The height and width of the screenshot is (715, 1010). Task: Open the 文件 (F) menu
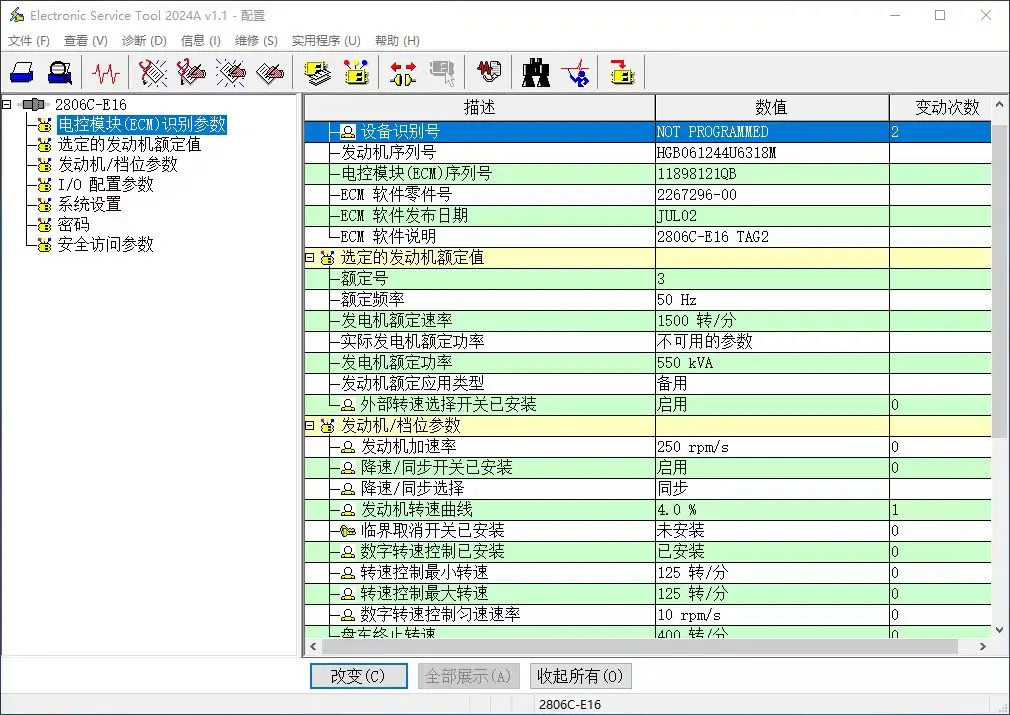[x=29, y=41]
